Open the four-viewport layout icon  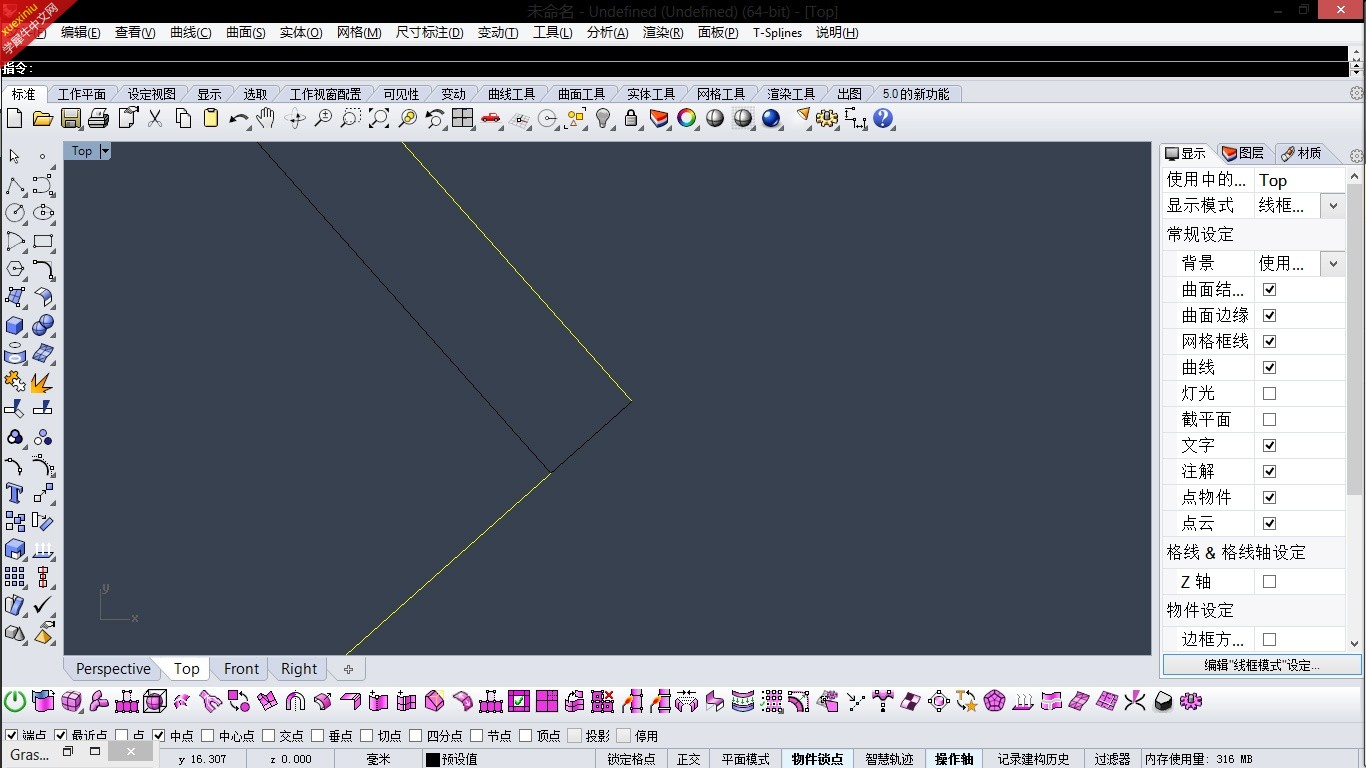(x=462, y=118)
